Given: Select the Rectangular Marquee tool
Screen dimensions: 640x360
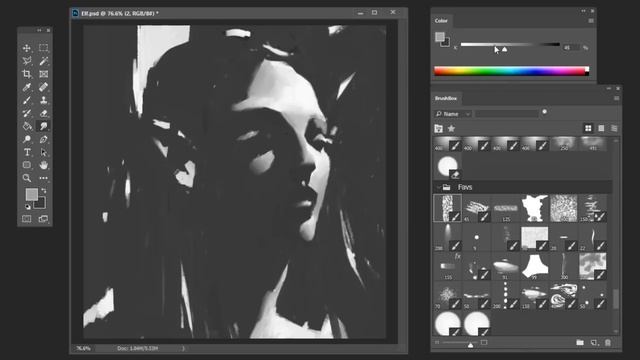Looking at the screenshot, I should (x=43, y=48).
